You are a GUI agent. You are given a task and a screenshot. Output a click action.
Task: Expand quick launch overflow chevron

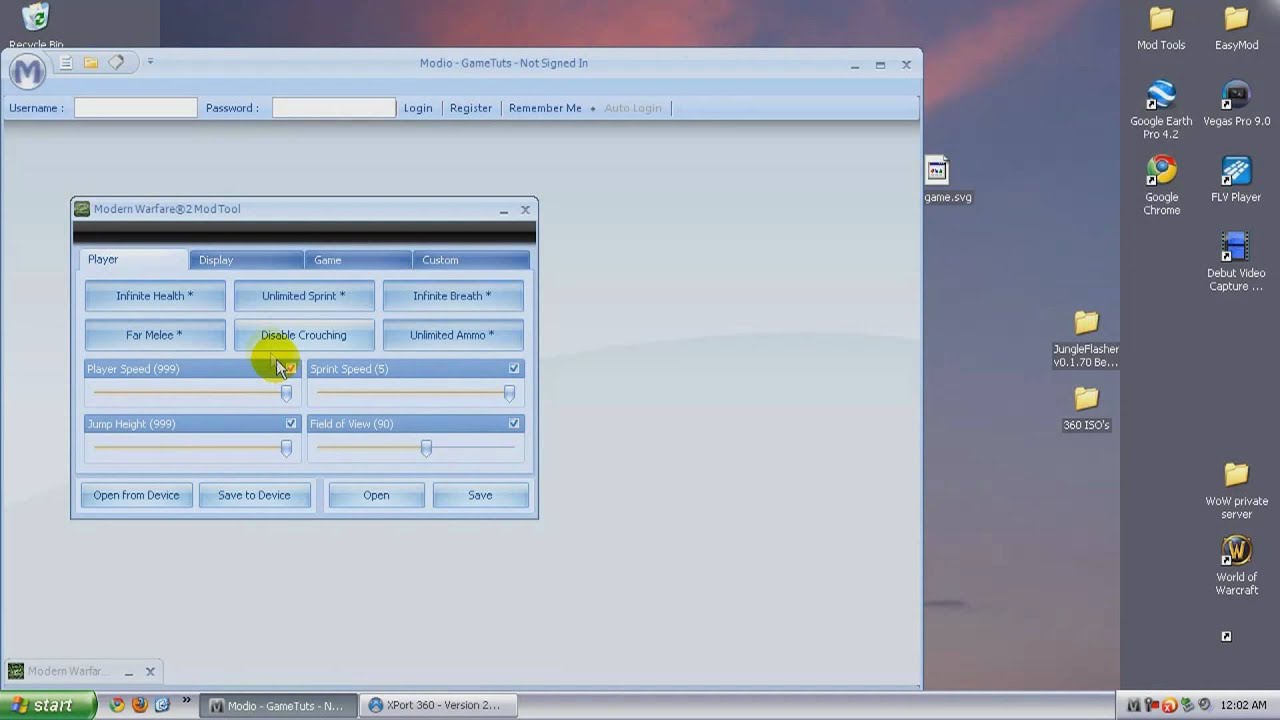(x=186, y=702)
